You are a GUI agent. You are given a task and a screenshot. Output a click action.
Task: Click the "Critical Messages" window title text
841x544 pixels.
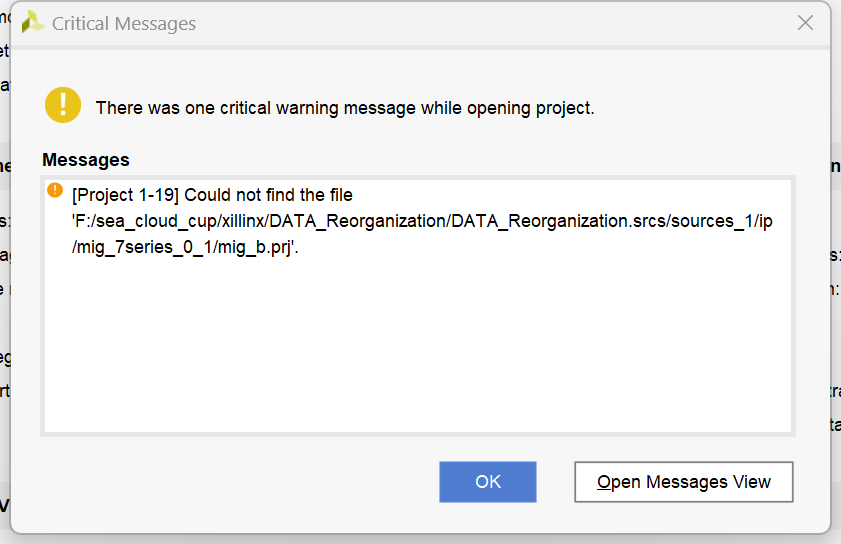coord(124,24)
